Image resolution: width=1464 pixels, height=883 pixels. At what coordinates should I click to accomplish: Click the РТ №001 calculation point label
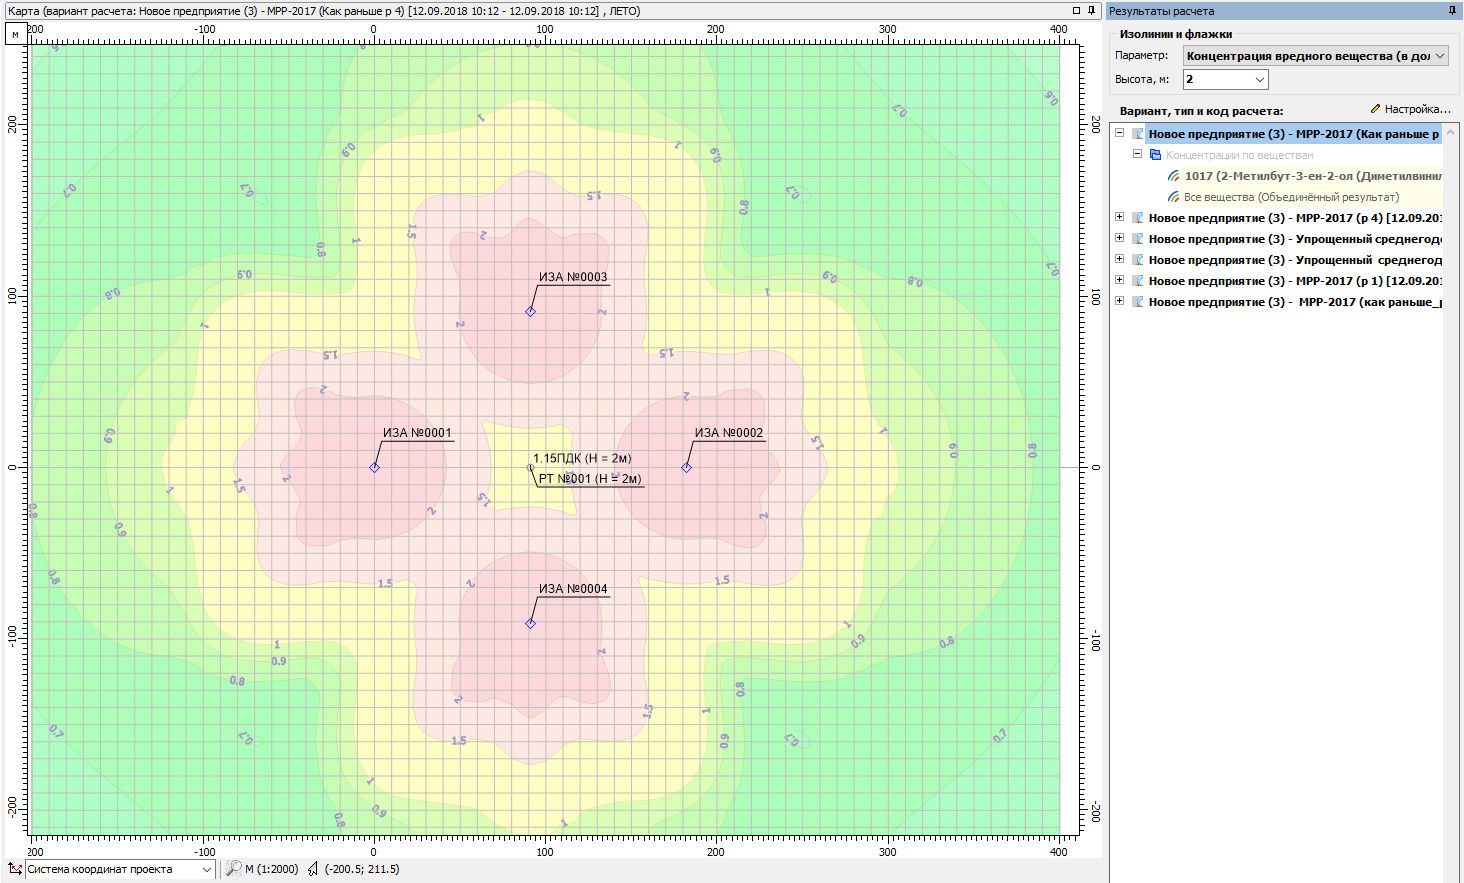pyautogui.click(x=589, y=479)
